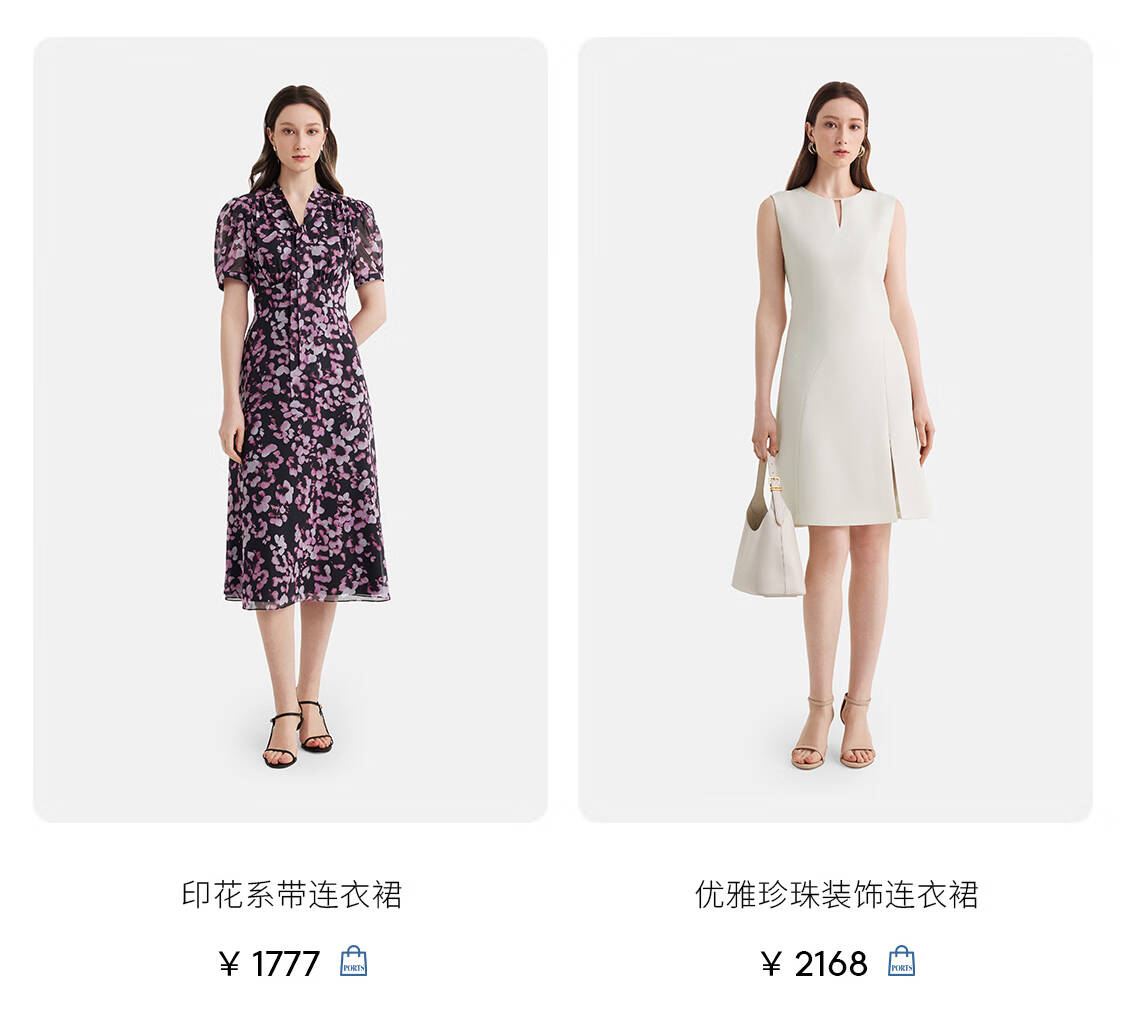The width and height of the screenshot is (1125, 1026).
Task: Open the 优雅珍珠装饰连衣裙 product title
Action: (x=836, y=895)
